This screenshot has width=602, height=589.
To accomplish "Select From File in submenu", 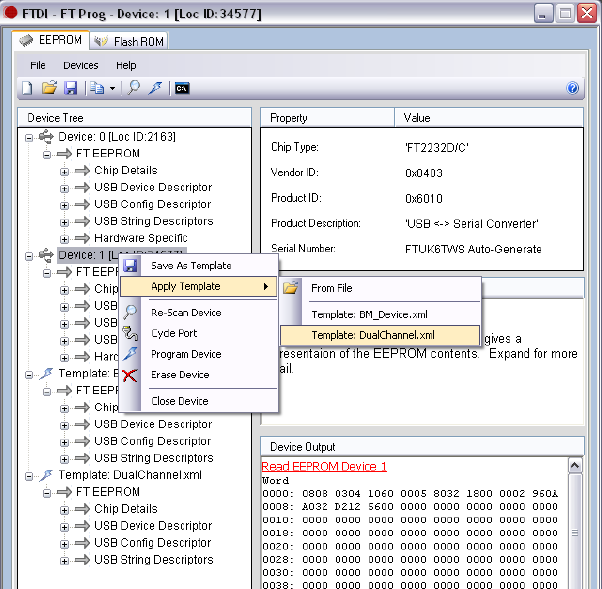I will click(x=380, y=288).
